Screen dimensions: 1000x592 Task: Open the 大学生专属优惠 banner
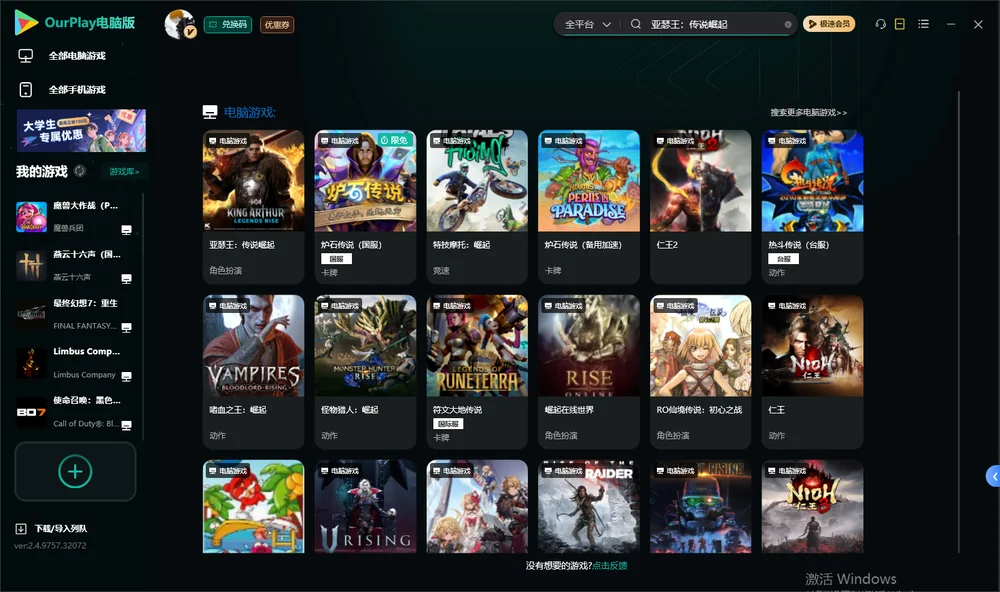(82, 131)
